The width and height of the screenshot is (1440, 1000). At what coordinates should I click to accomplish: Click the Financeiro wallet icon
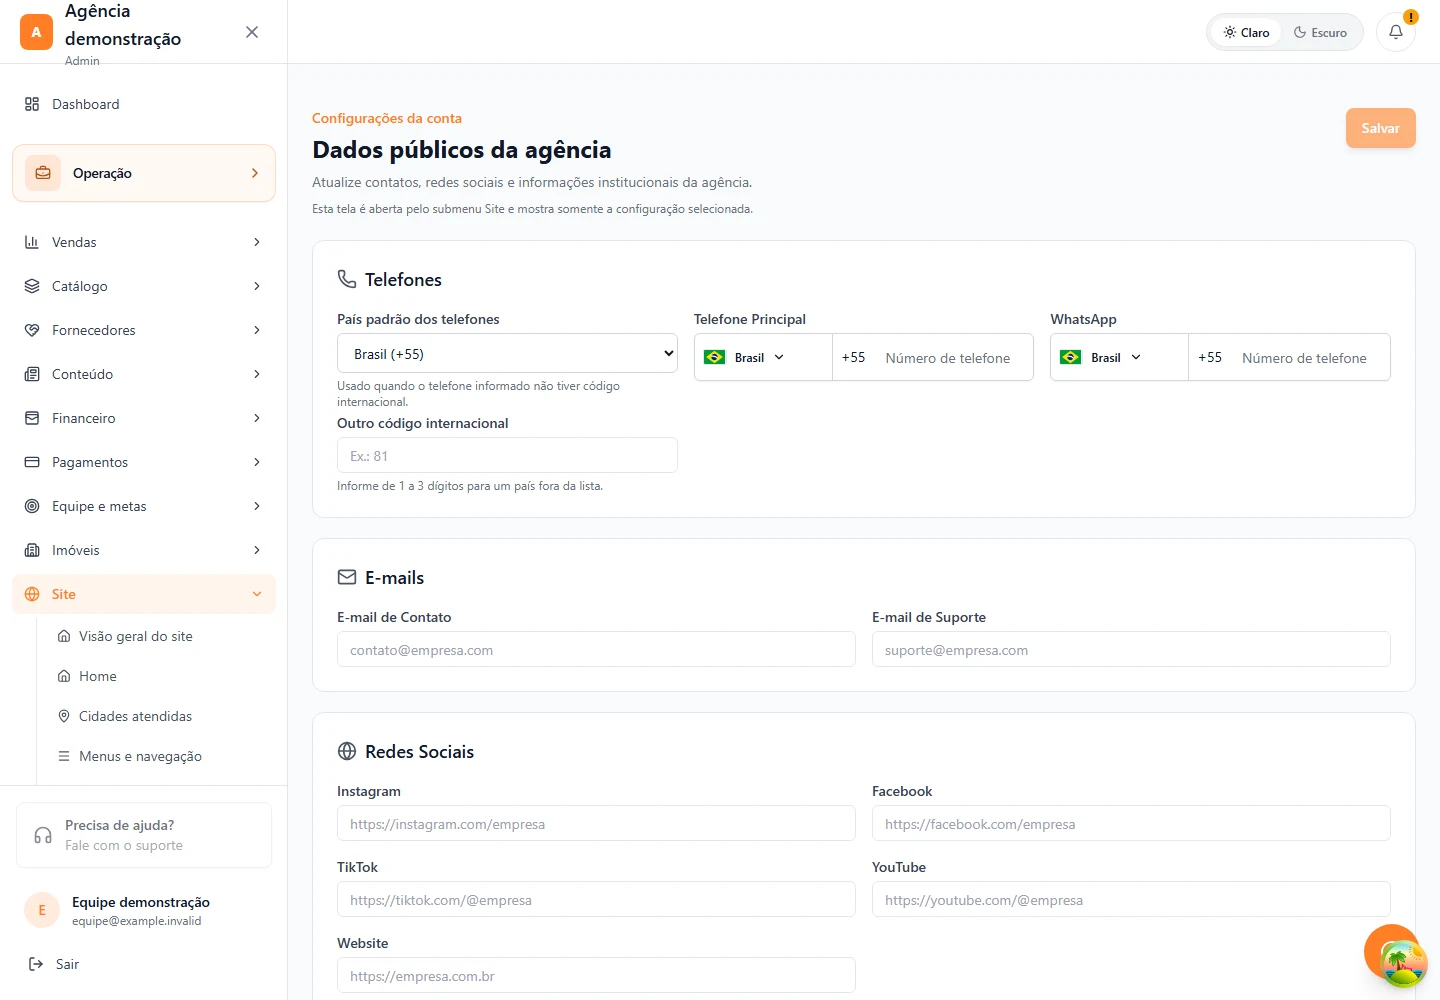coord(32,418)
